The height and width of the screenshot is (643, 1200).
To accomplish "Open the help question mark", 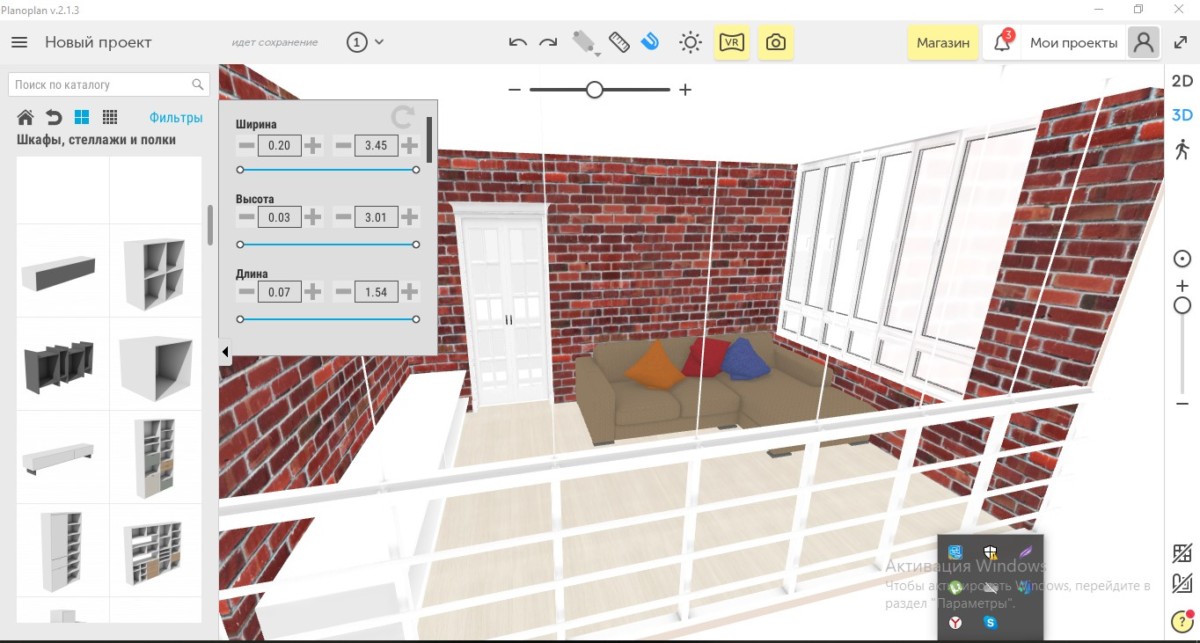I will pos(1182,621).
